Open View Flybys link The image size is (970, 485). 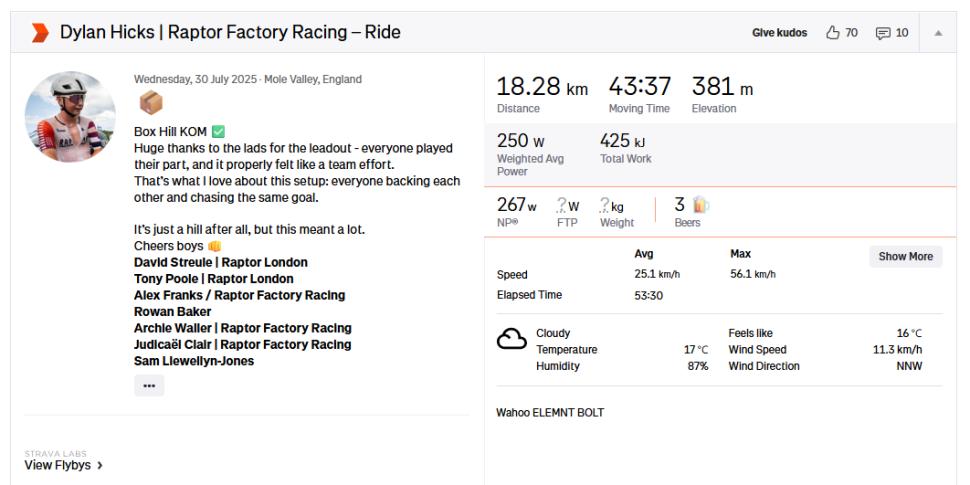pos(64,465)
